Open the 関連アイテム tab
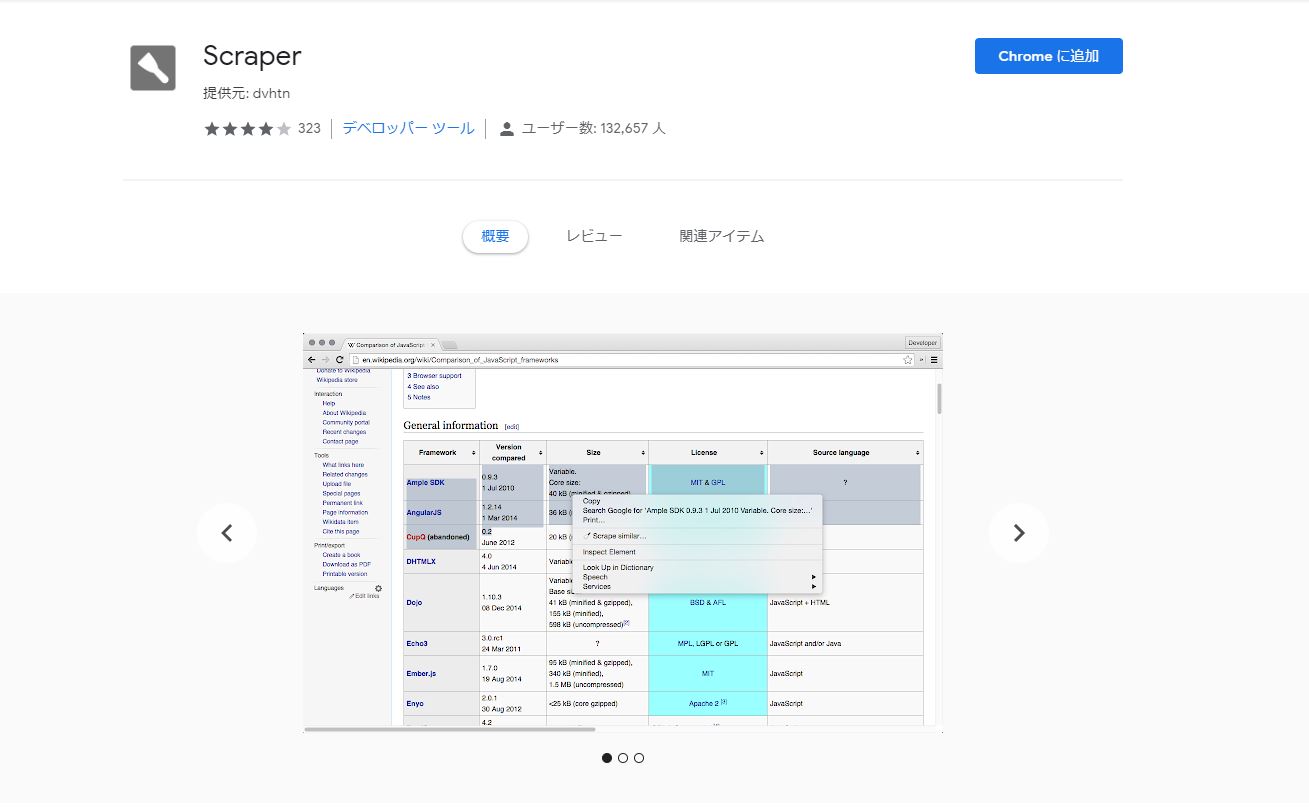The height and width of the screenshot is (812, 1309). click(x=722, y=236)
